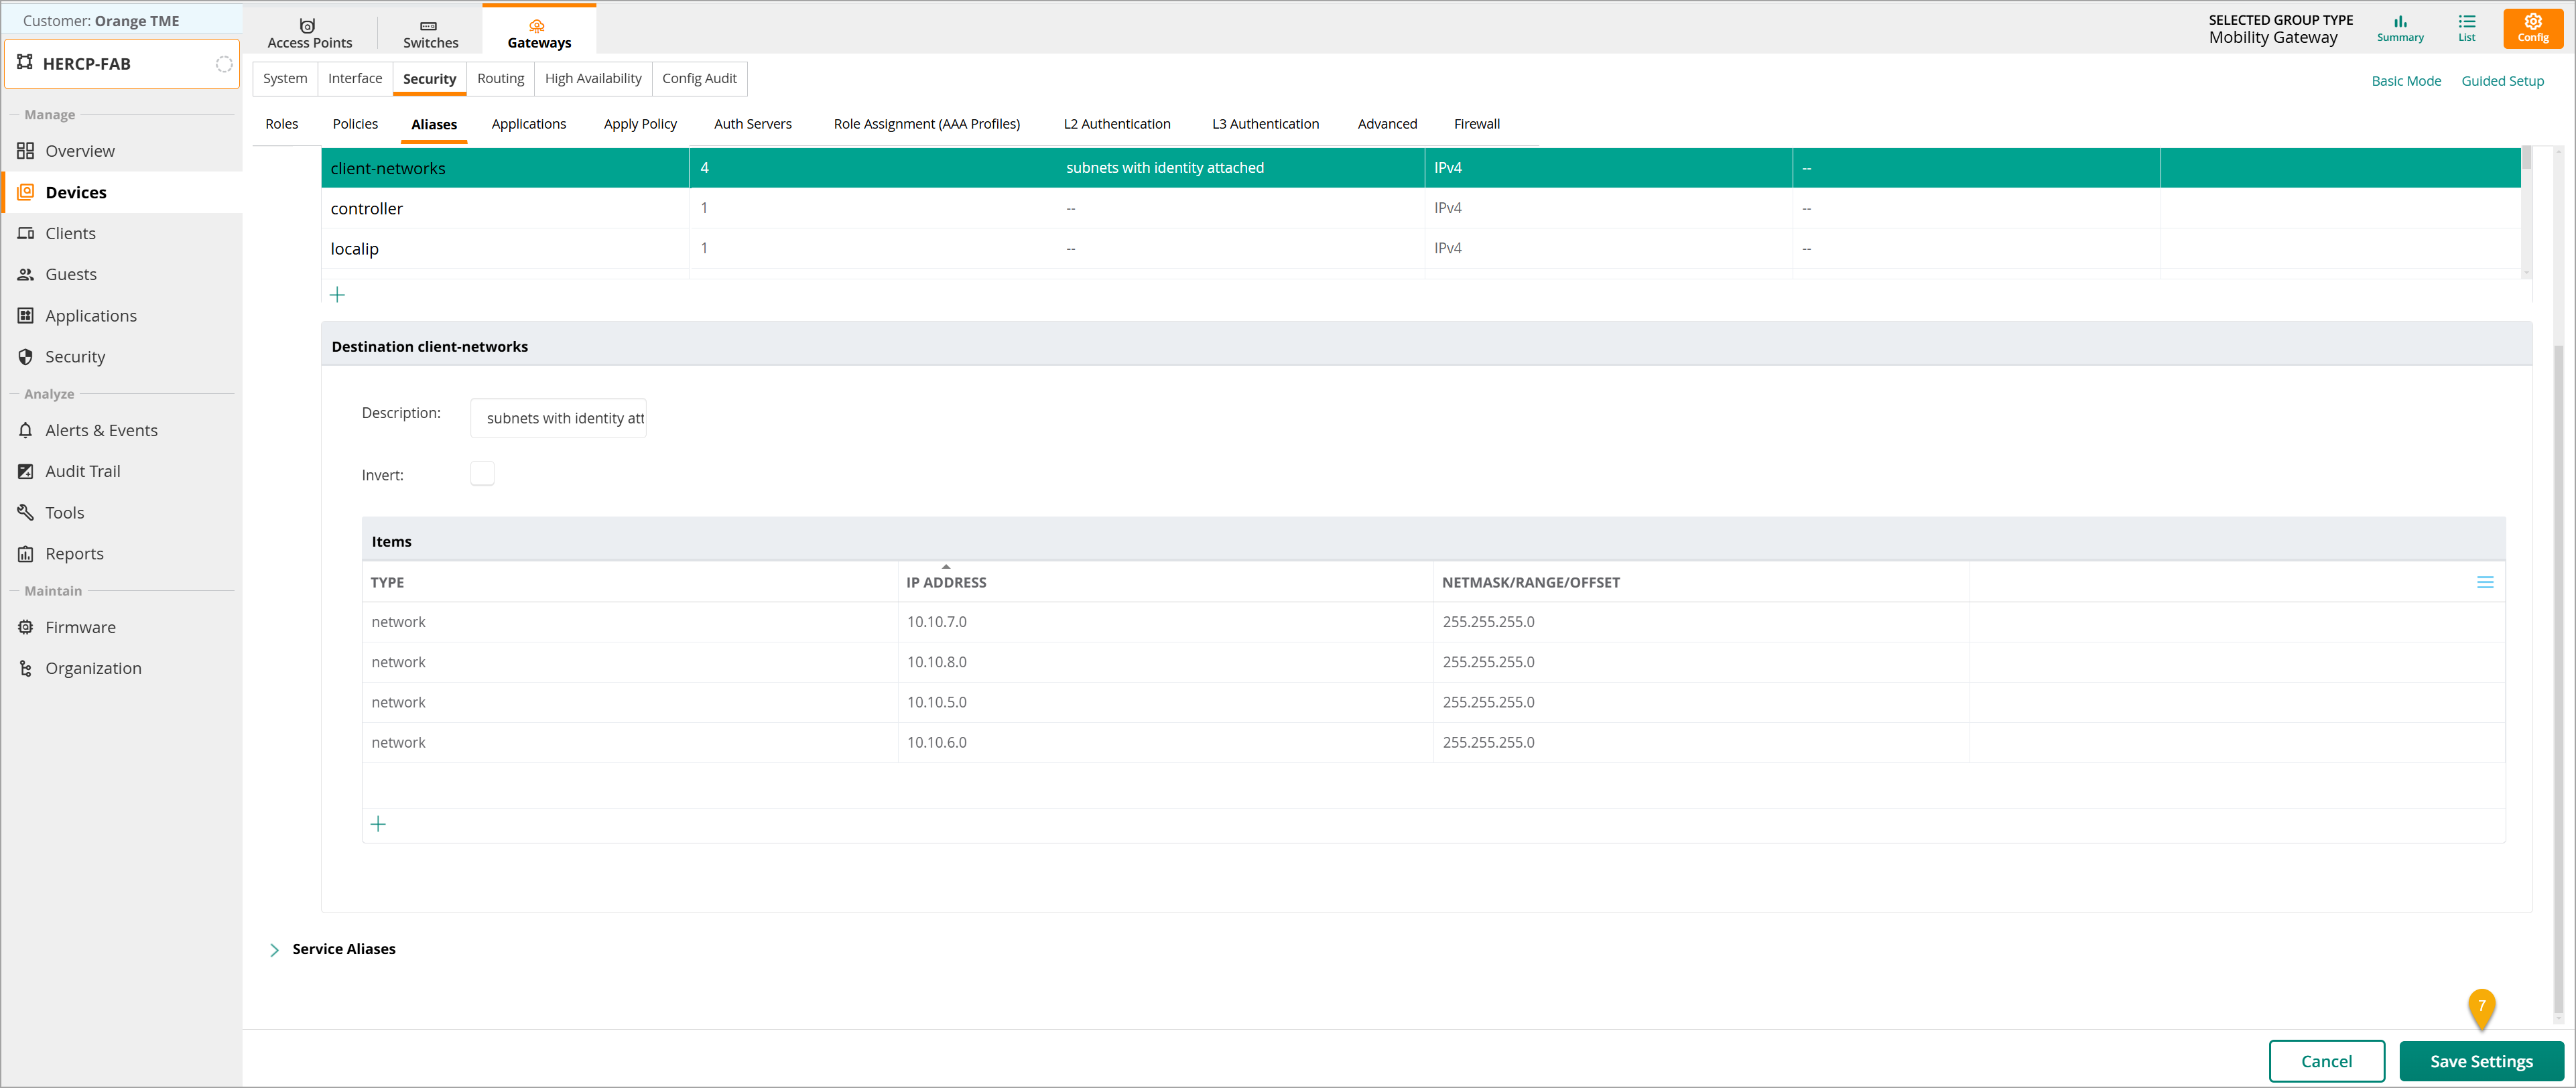Add a new network alias with plus icon

337,295
